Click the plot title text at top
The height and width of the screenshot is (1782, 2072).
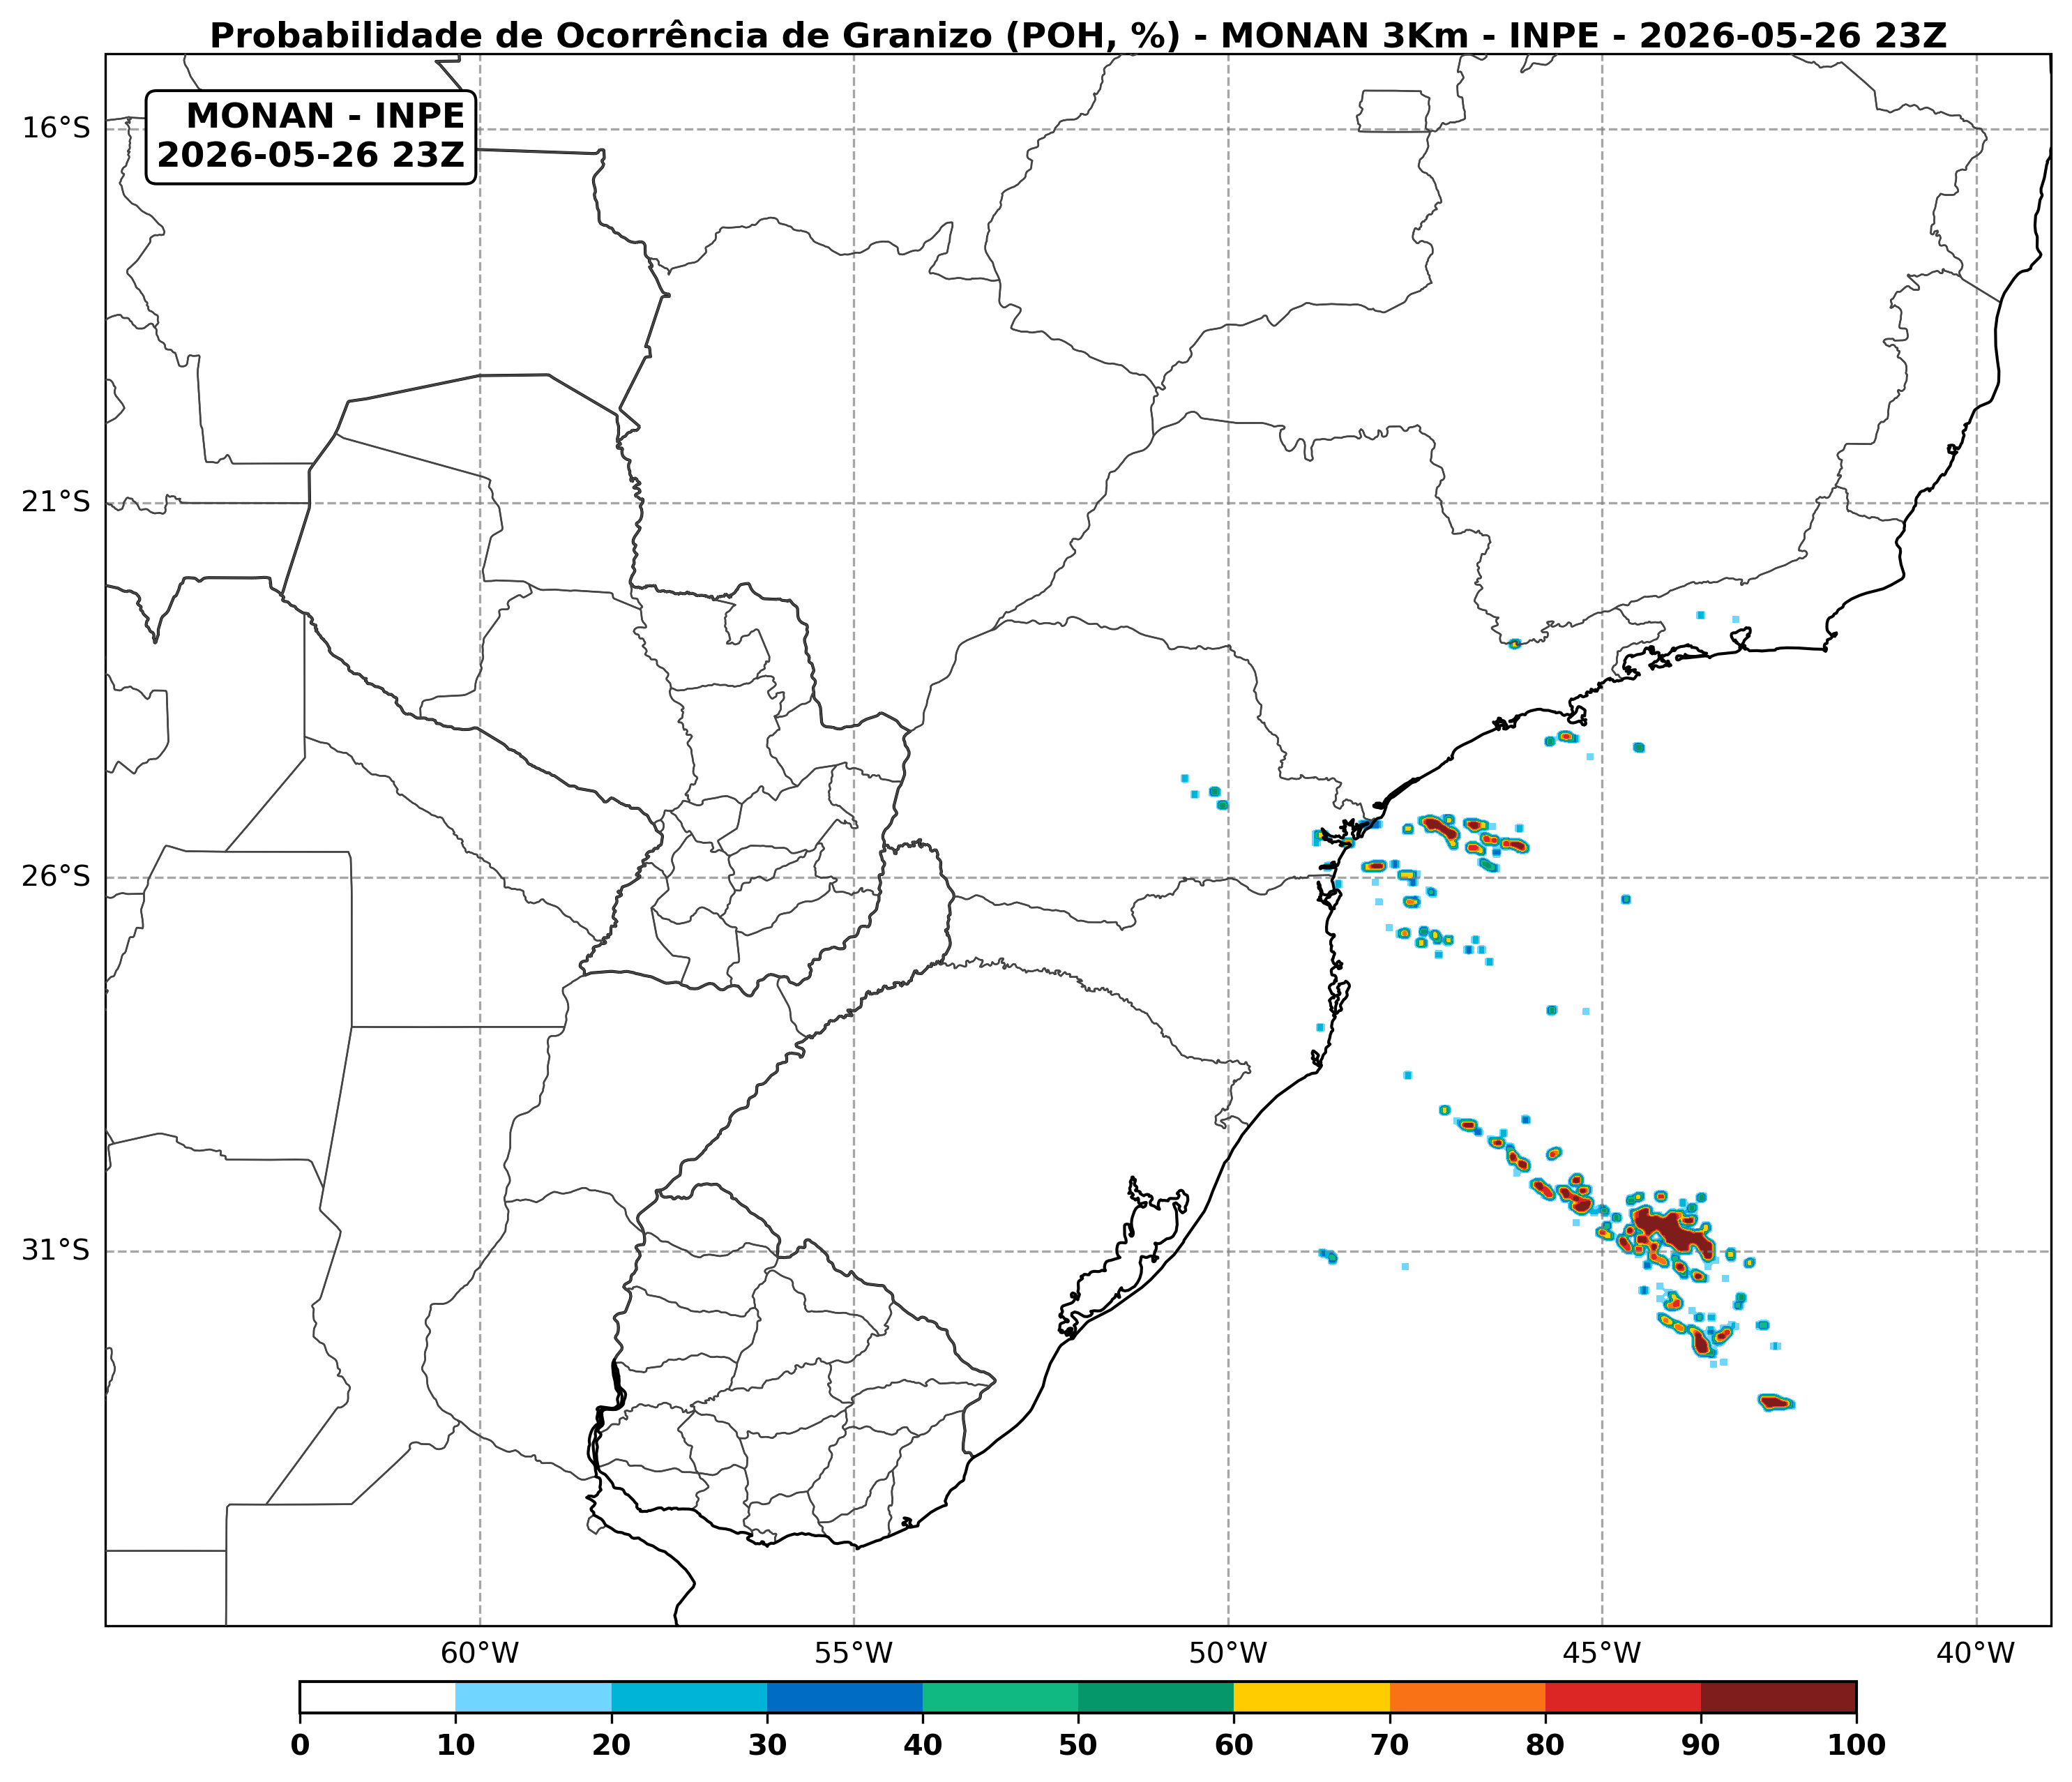[x=1078, y=36]
